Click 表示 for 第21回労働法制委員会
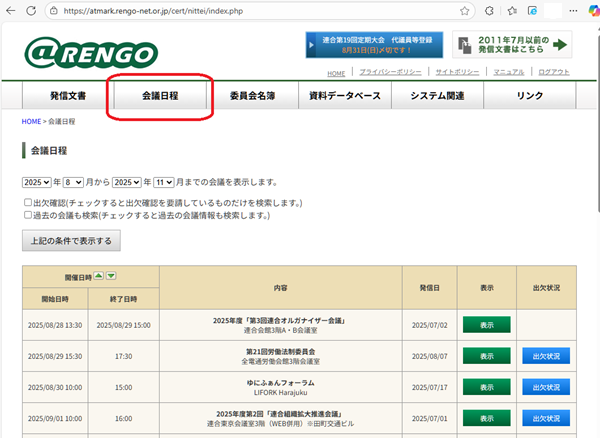 click(486, 356)
